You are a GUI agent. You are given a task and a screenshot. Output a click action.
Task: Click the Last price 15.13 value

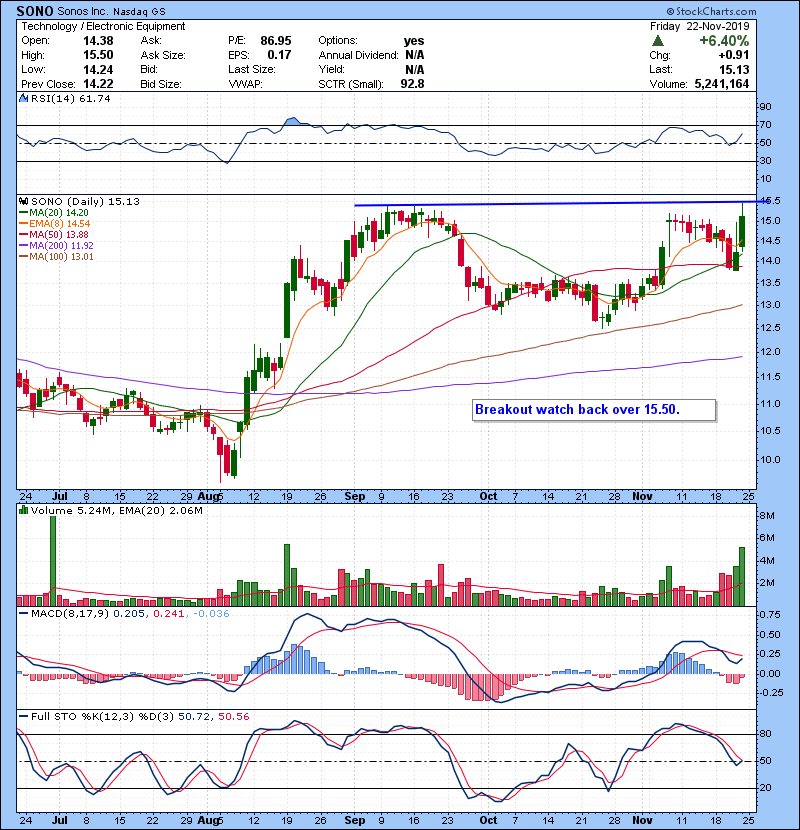click(734, 69)
